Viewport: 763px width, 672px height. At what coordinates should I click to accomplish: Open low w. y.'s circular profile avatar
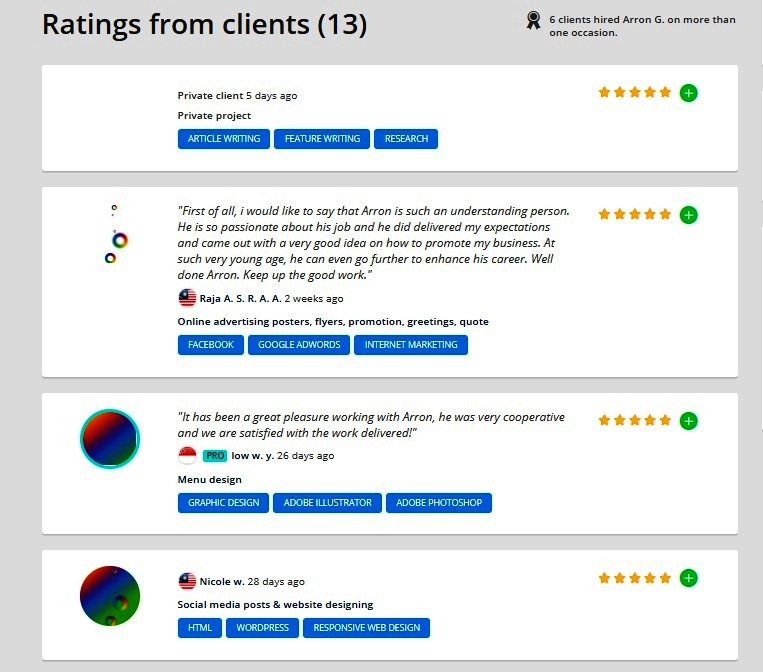[110, 438]
